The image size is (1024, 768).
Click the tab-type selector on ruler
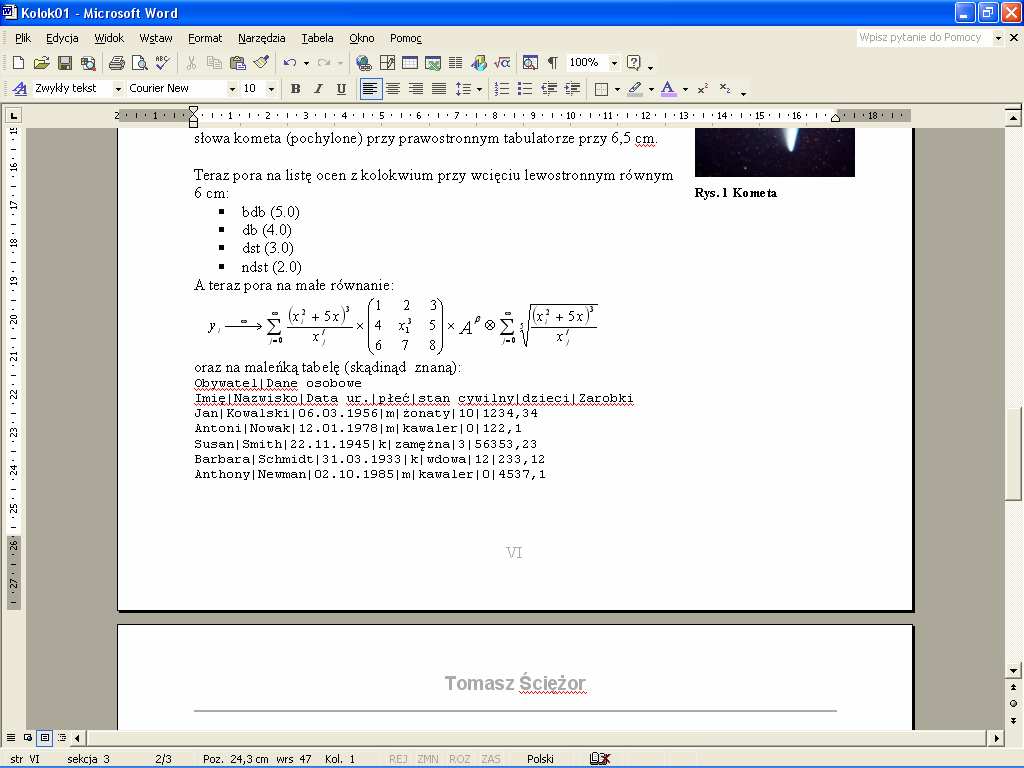point(13,116)
